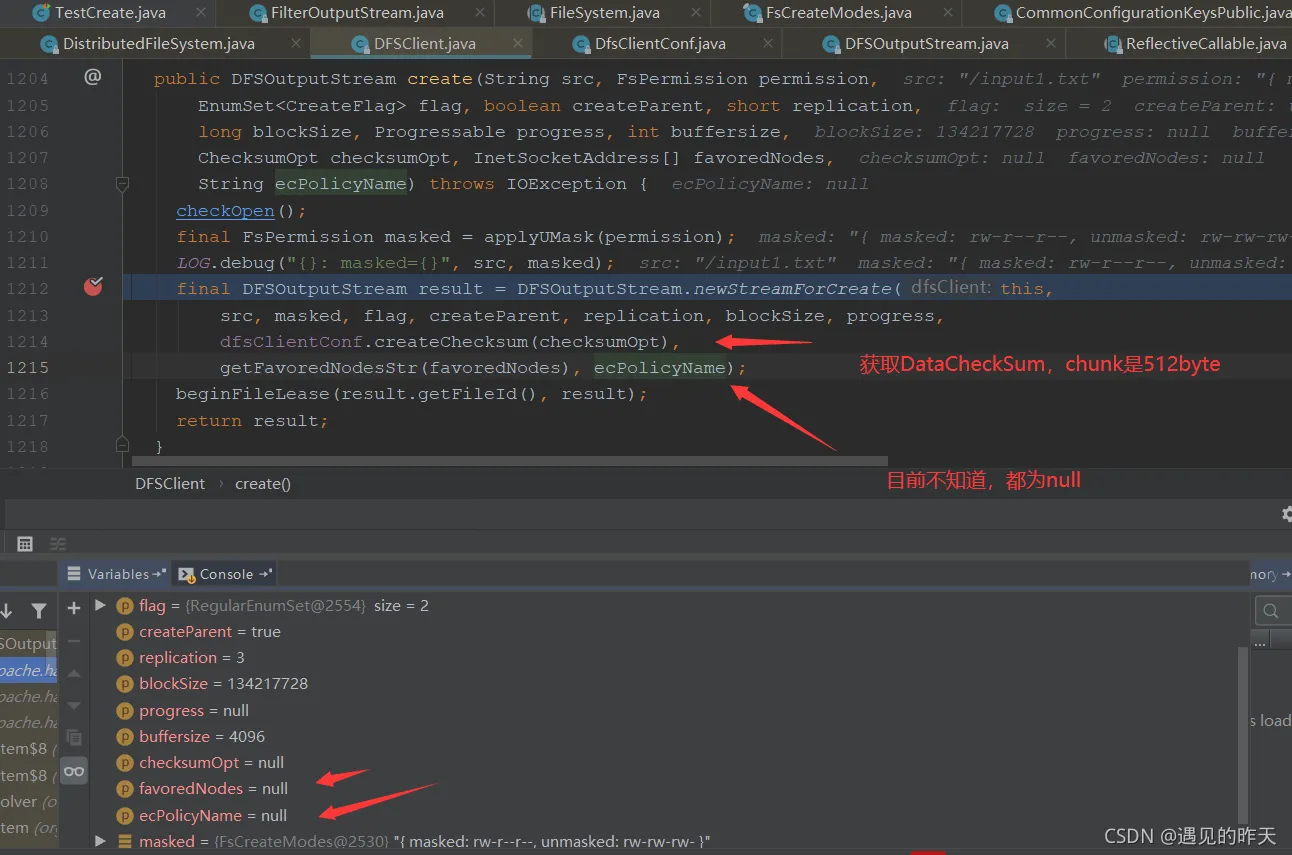Add a new watch with the plus icon
The height and width of the screenshot is (855, 1292).
73,608
